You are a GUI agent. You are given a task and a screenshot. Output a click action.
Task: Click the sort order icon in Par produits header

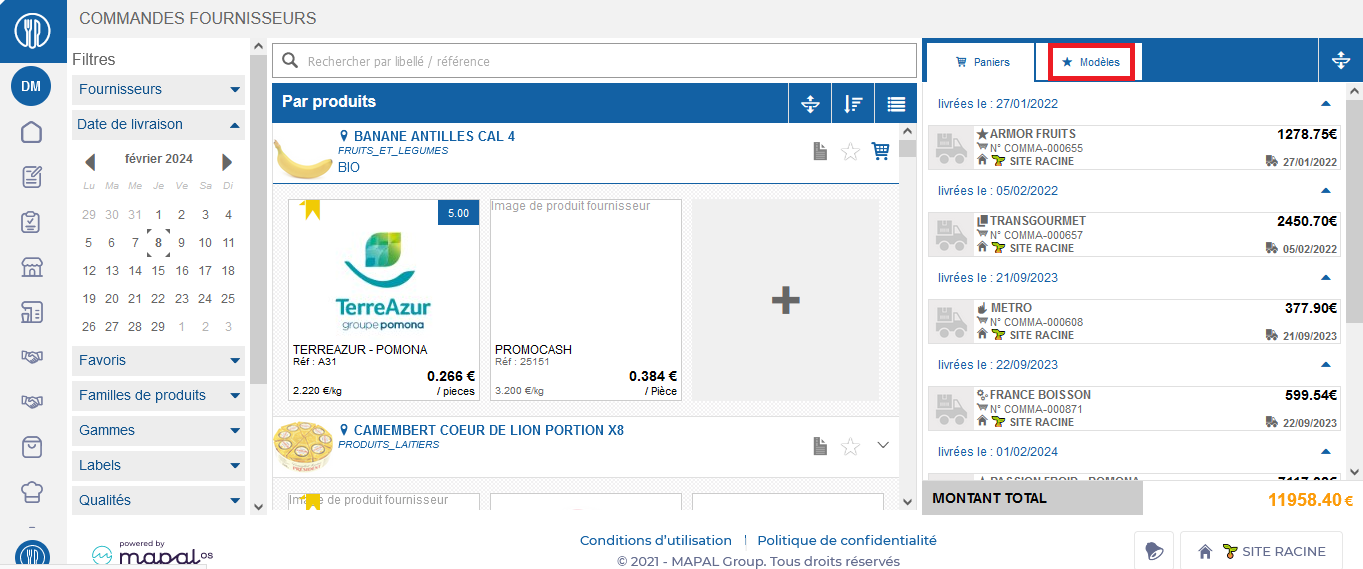pos(853,103)
